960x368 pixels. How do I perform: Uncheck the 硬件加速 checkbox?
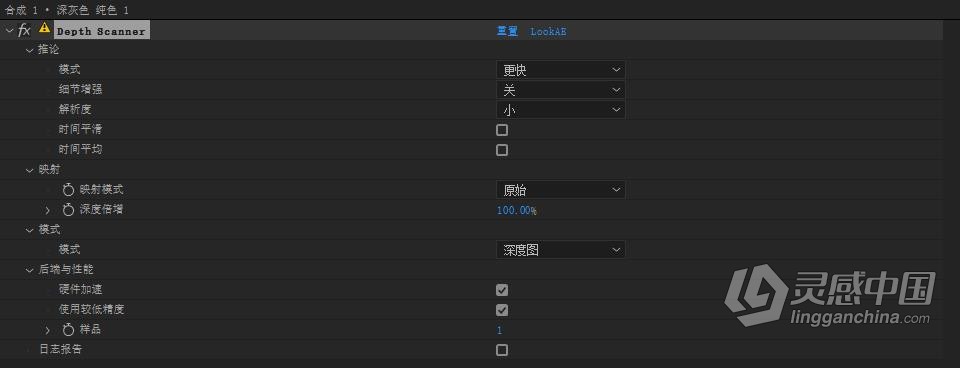(x=502, y=290)
